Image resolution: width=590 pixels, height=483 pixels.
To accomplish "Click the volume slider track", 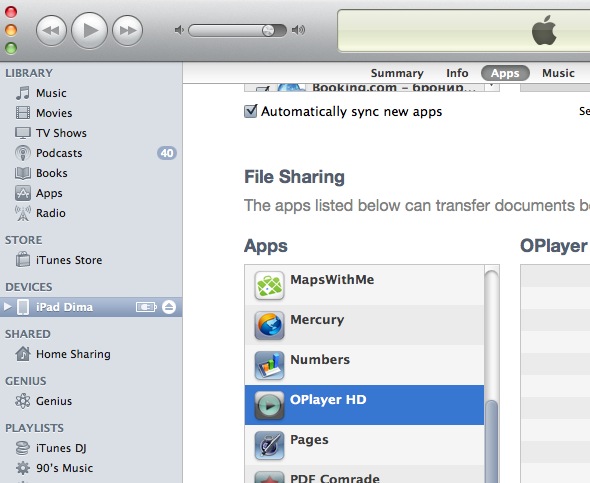I will (237, 30).
